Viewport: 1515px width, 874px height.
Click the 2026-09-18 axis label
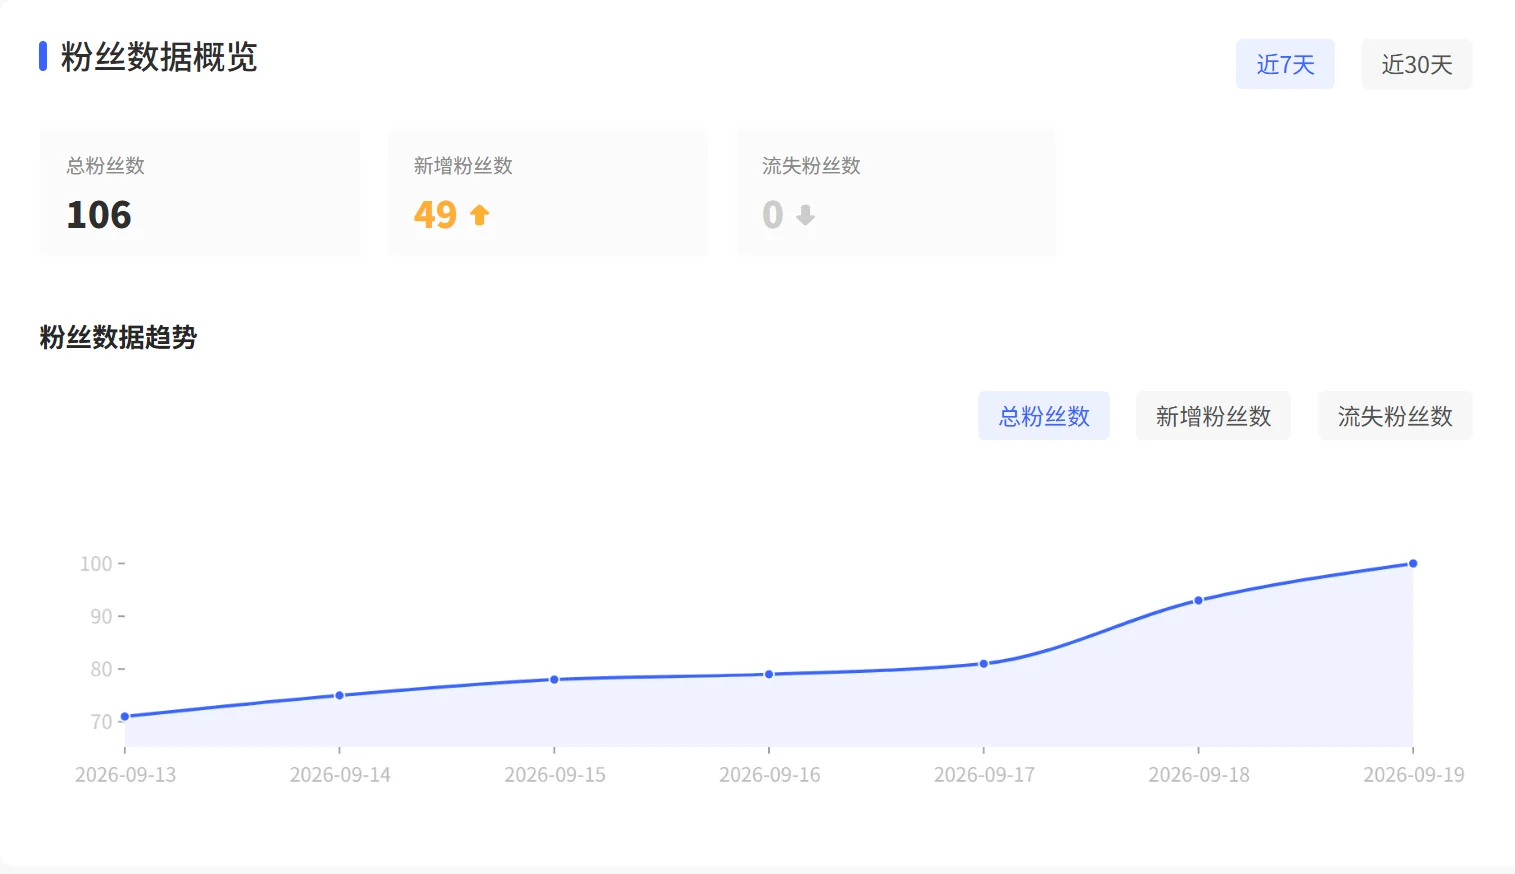[1199, 775]
